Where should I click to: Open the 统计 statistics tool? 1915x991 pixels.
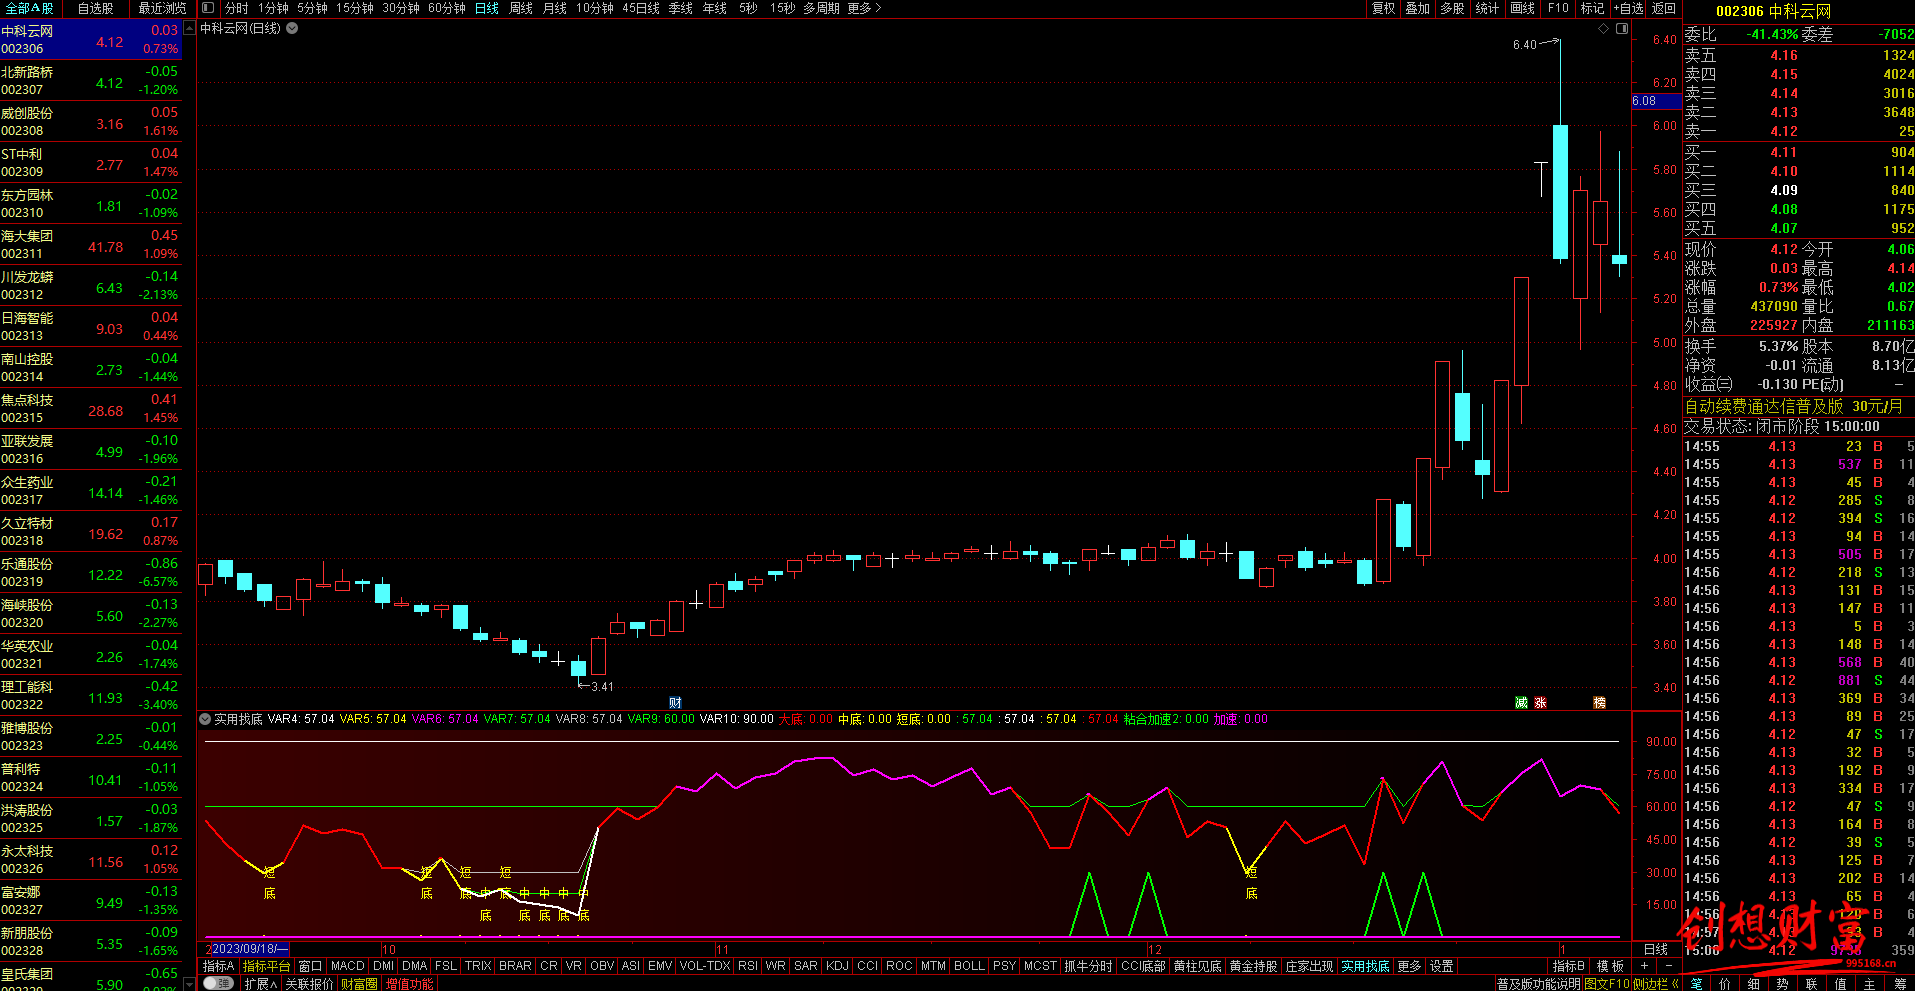point(1487,8)
